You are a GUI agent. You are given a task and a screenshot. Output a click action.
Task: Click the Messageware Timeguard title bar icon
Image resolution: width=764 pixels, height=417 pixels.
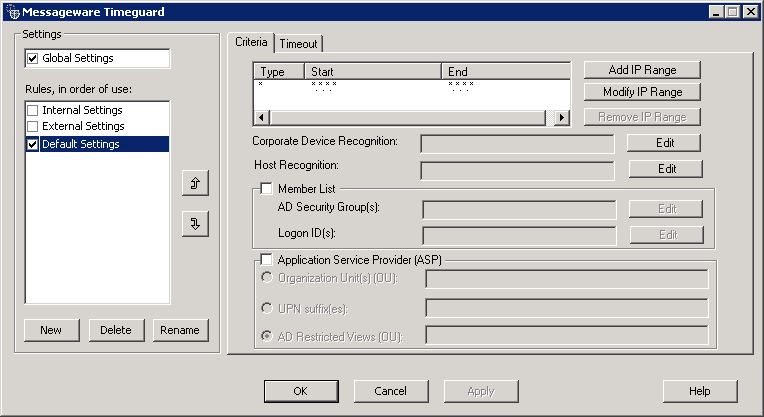coord(13,12)
